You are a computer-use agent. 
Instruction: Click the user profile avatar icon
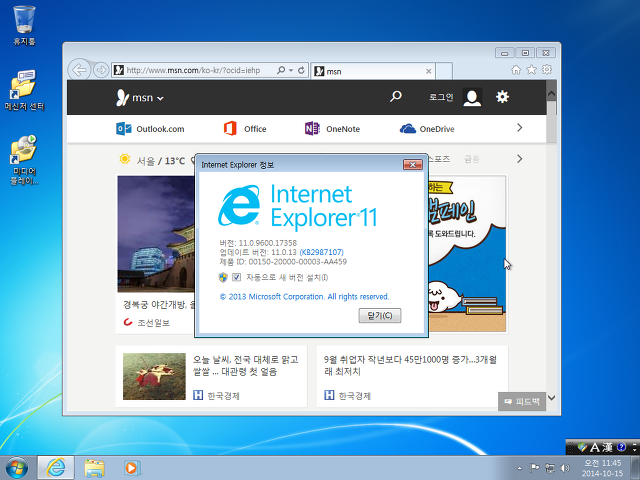point(472,97)
